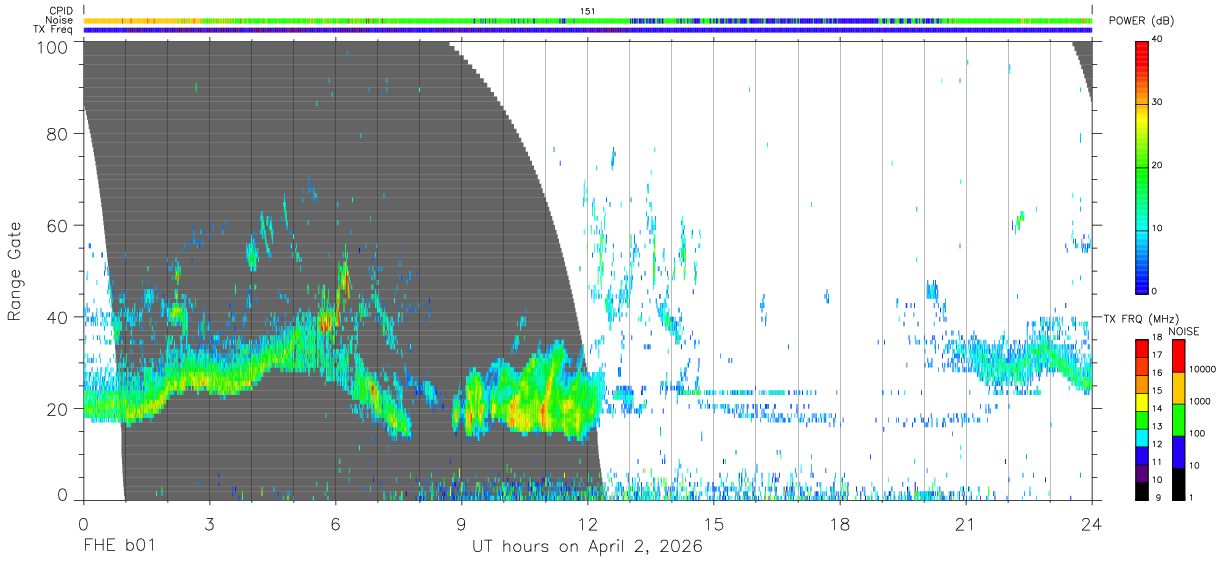This screenshot has width=1228, height=567.
Task: Select the CPID value 151
Action: (587, 11)
